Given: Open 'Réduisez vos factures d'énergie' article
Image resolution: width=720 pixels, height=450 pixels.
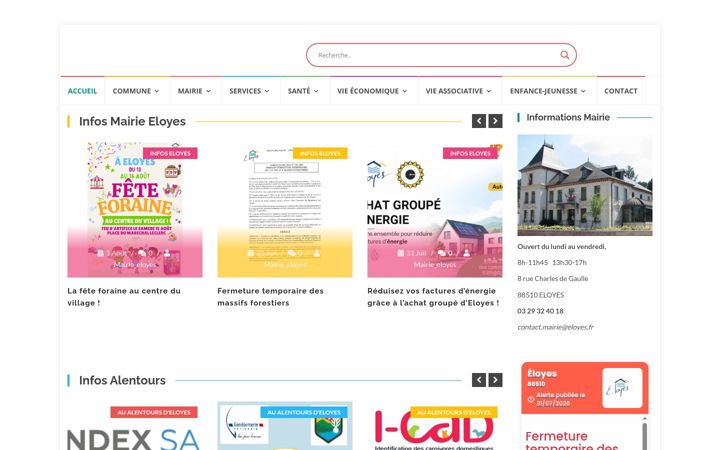Looking at the screenshot, I should point(433,297).
